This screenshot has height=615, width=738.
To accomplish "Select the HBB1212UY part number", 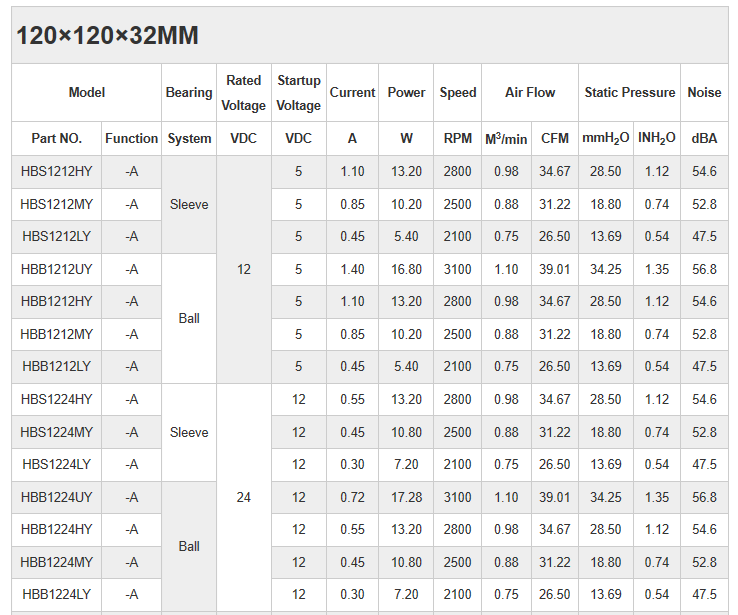I will [x=56, y=269].
